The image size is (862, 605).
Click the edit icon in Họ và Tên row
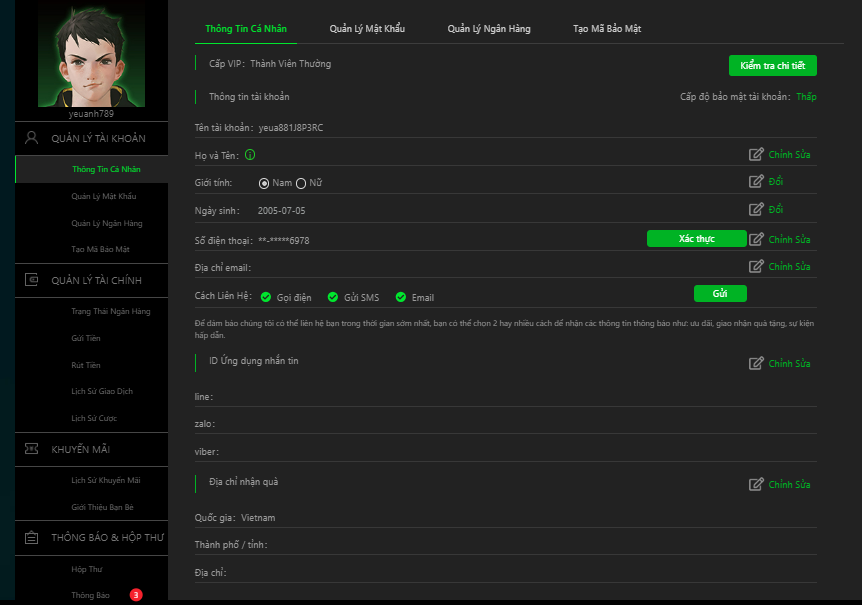click(x=756, y=154)
